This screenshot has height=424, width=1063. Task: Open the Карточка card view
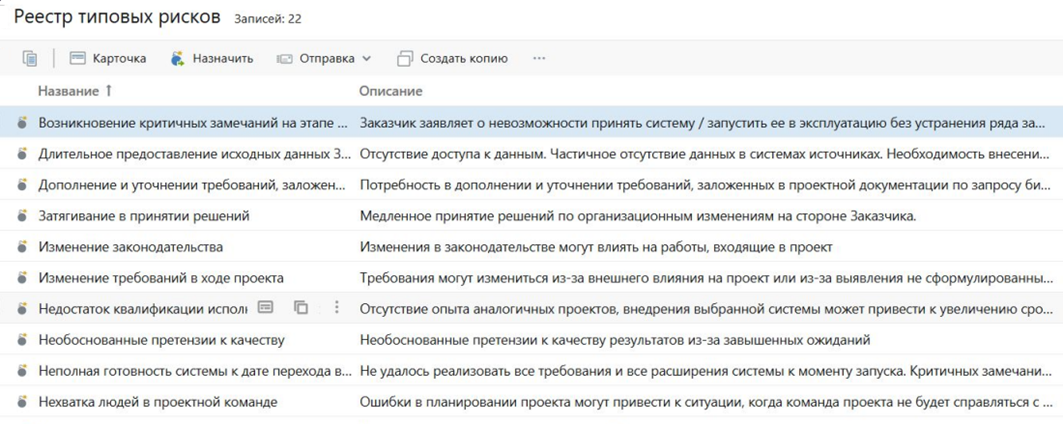[108, 58]
